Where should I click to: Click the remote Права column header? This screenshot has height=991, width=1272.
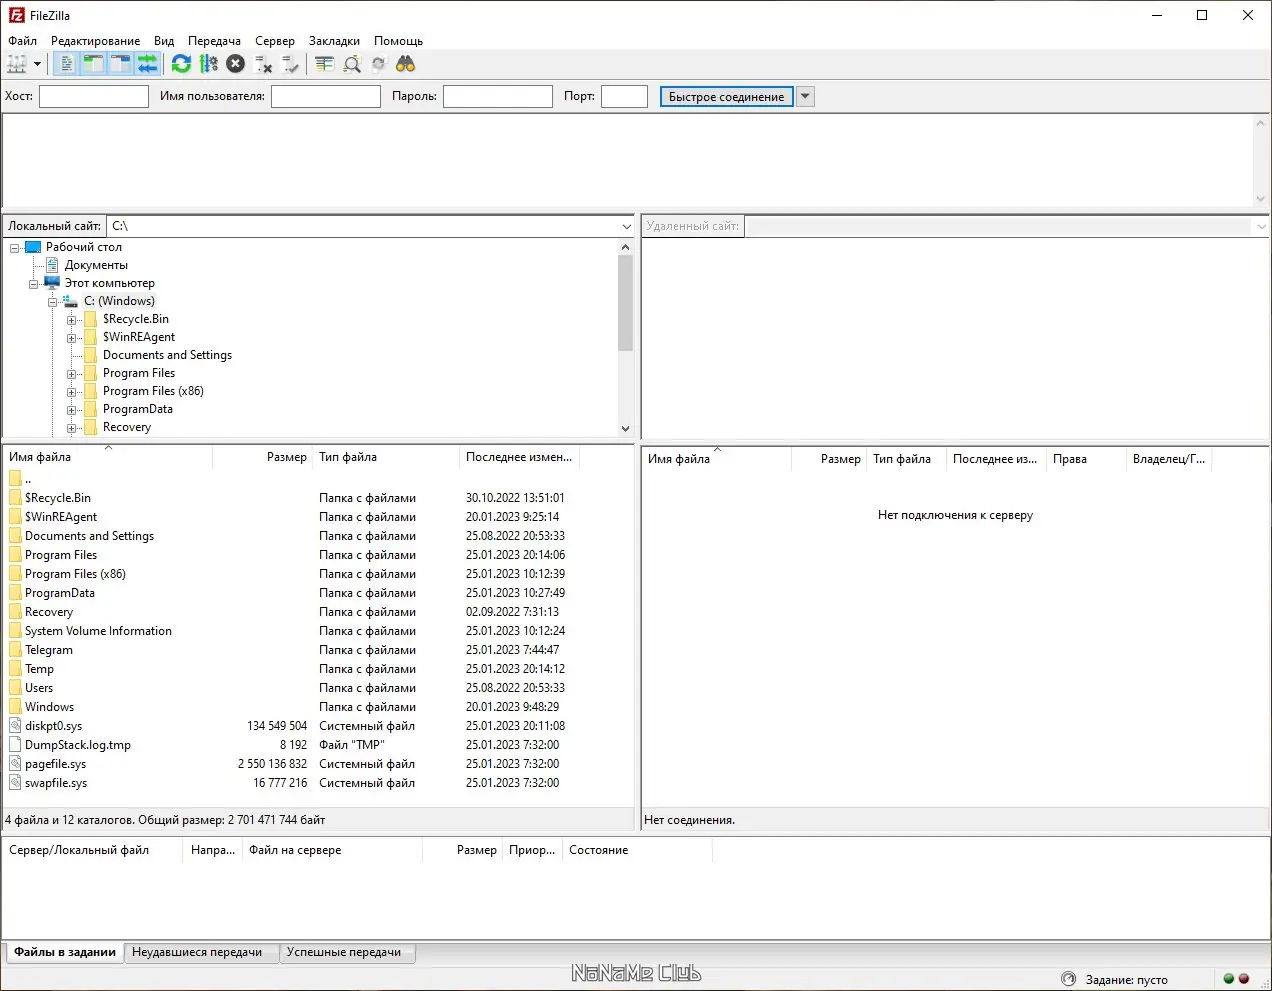pos(1086,459)
